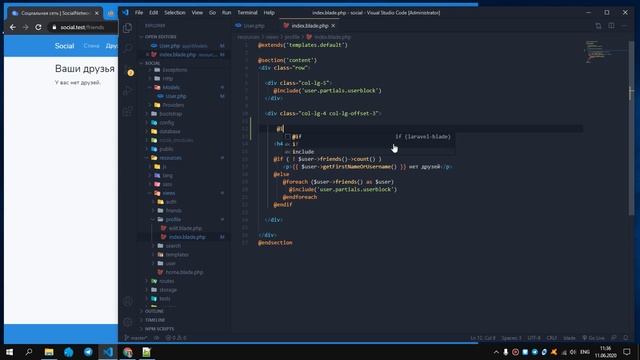Open UTF-8 encoding selector in status bar
640x360 pixels.
533,338
